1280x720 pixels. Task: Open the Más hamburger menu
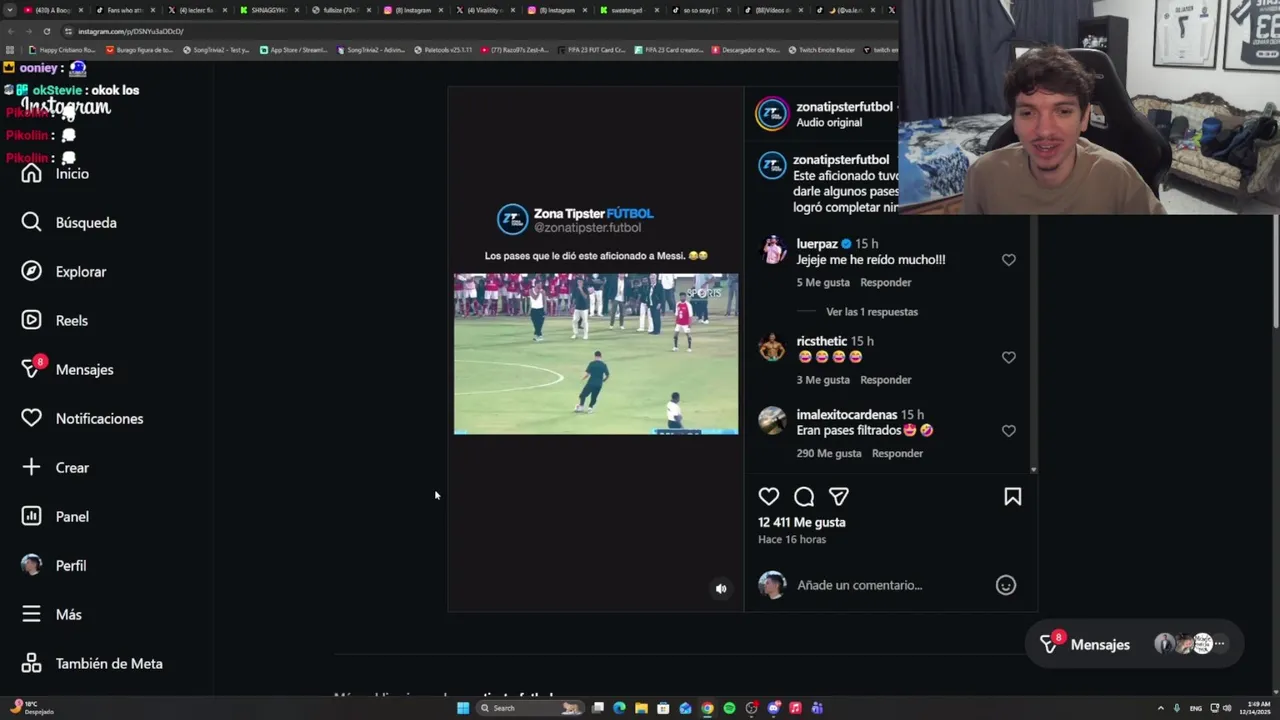52,615
